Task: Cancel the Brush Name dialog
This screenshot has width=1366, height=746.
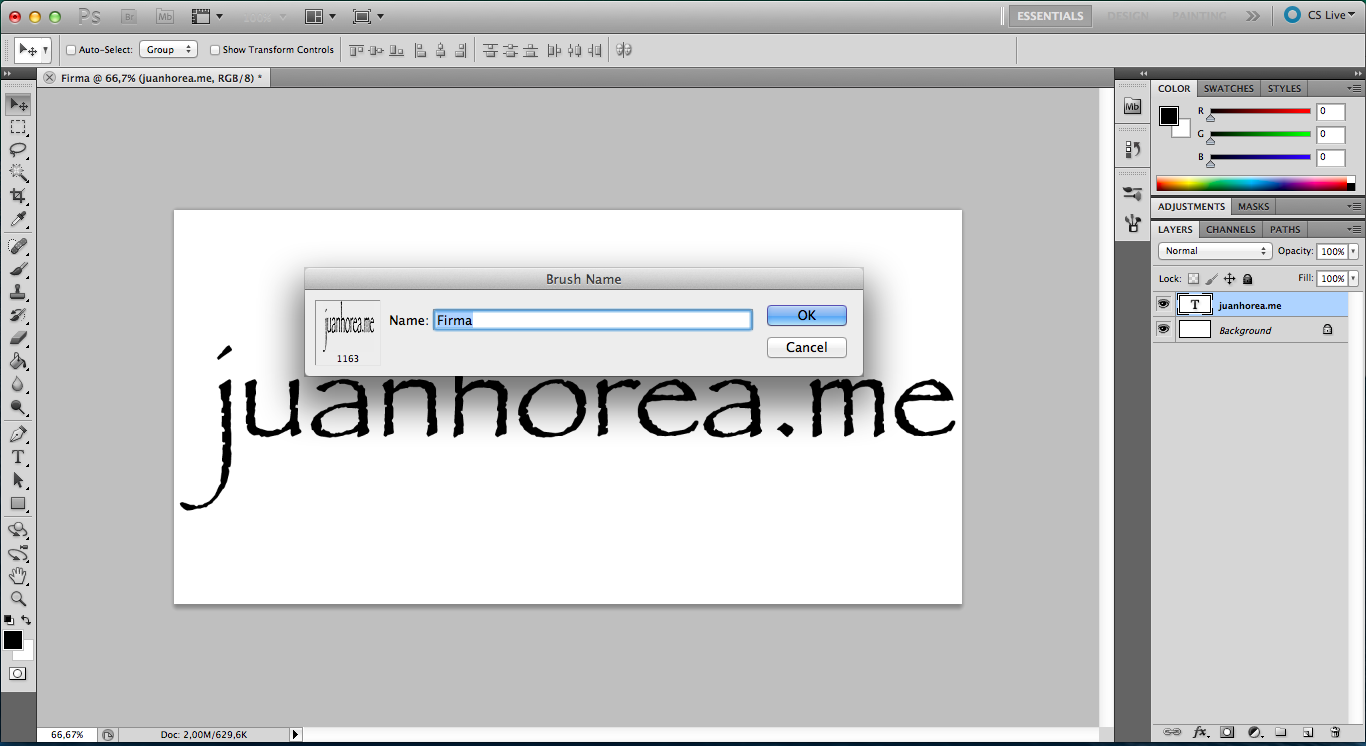Action: coord(806,347)
